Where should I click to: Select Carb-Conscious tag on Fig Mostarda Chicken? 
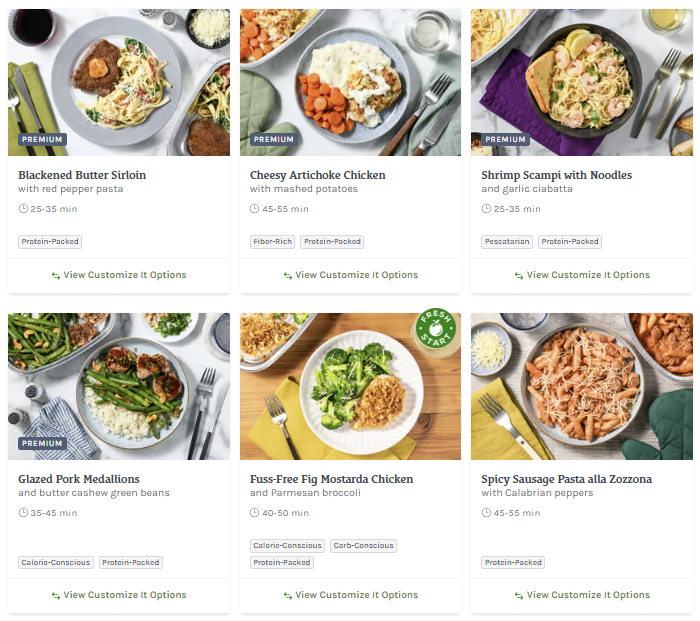click(x=363, y=546)
